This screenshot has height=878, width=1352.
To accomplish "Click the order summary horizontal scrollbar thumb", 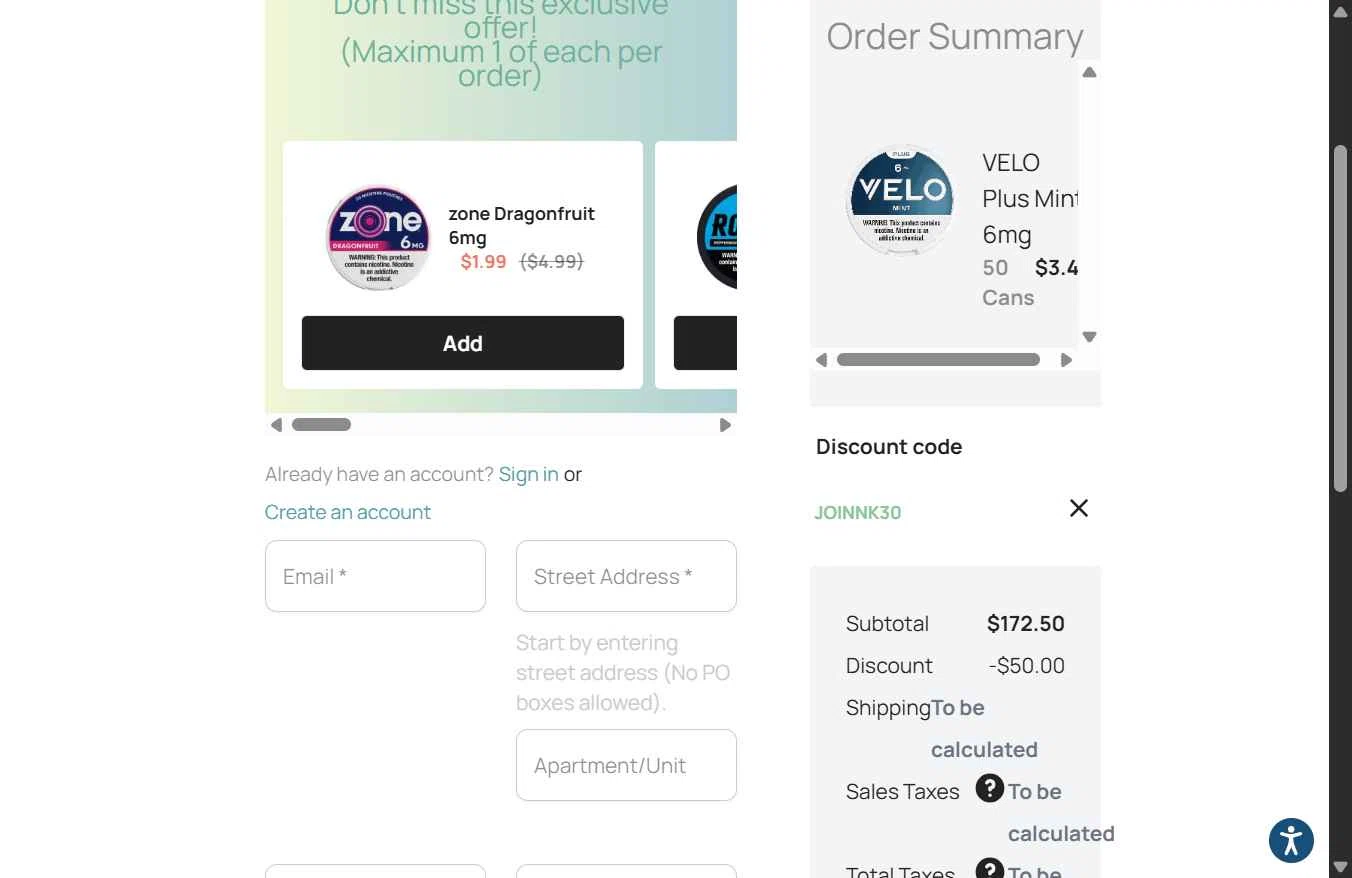I will coord(938,360).
